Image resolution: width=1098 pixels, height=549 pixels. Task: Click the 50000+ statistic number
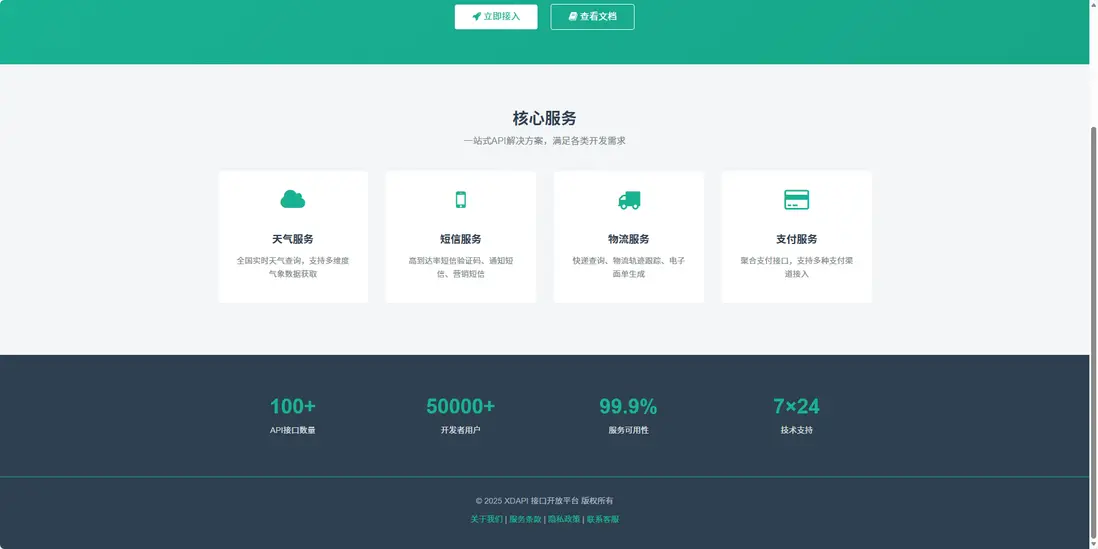461,406
